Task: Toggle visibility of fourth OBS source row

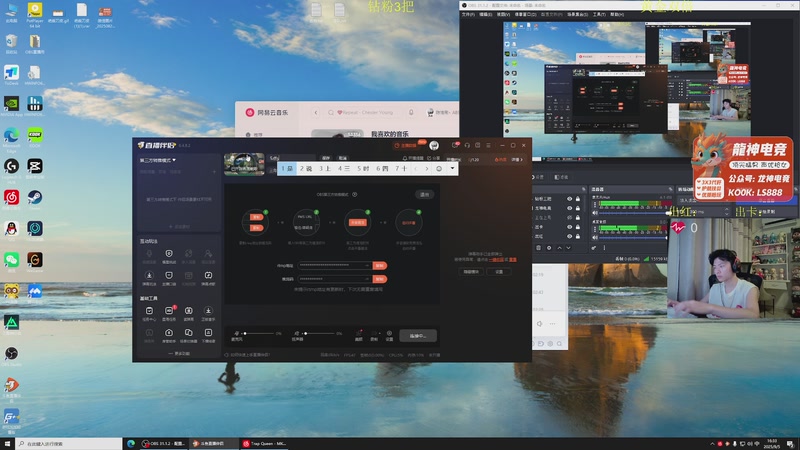Action: (569, 227)
